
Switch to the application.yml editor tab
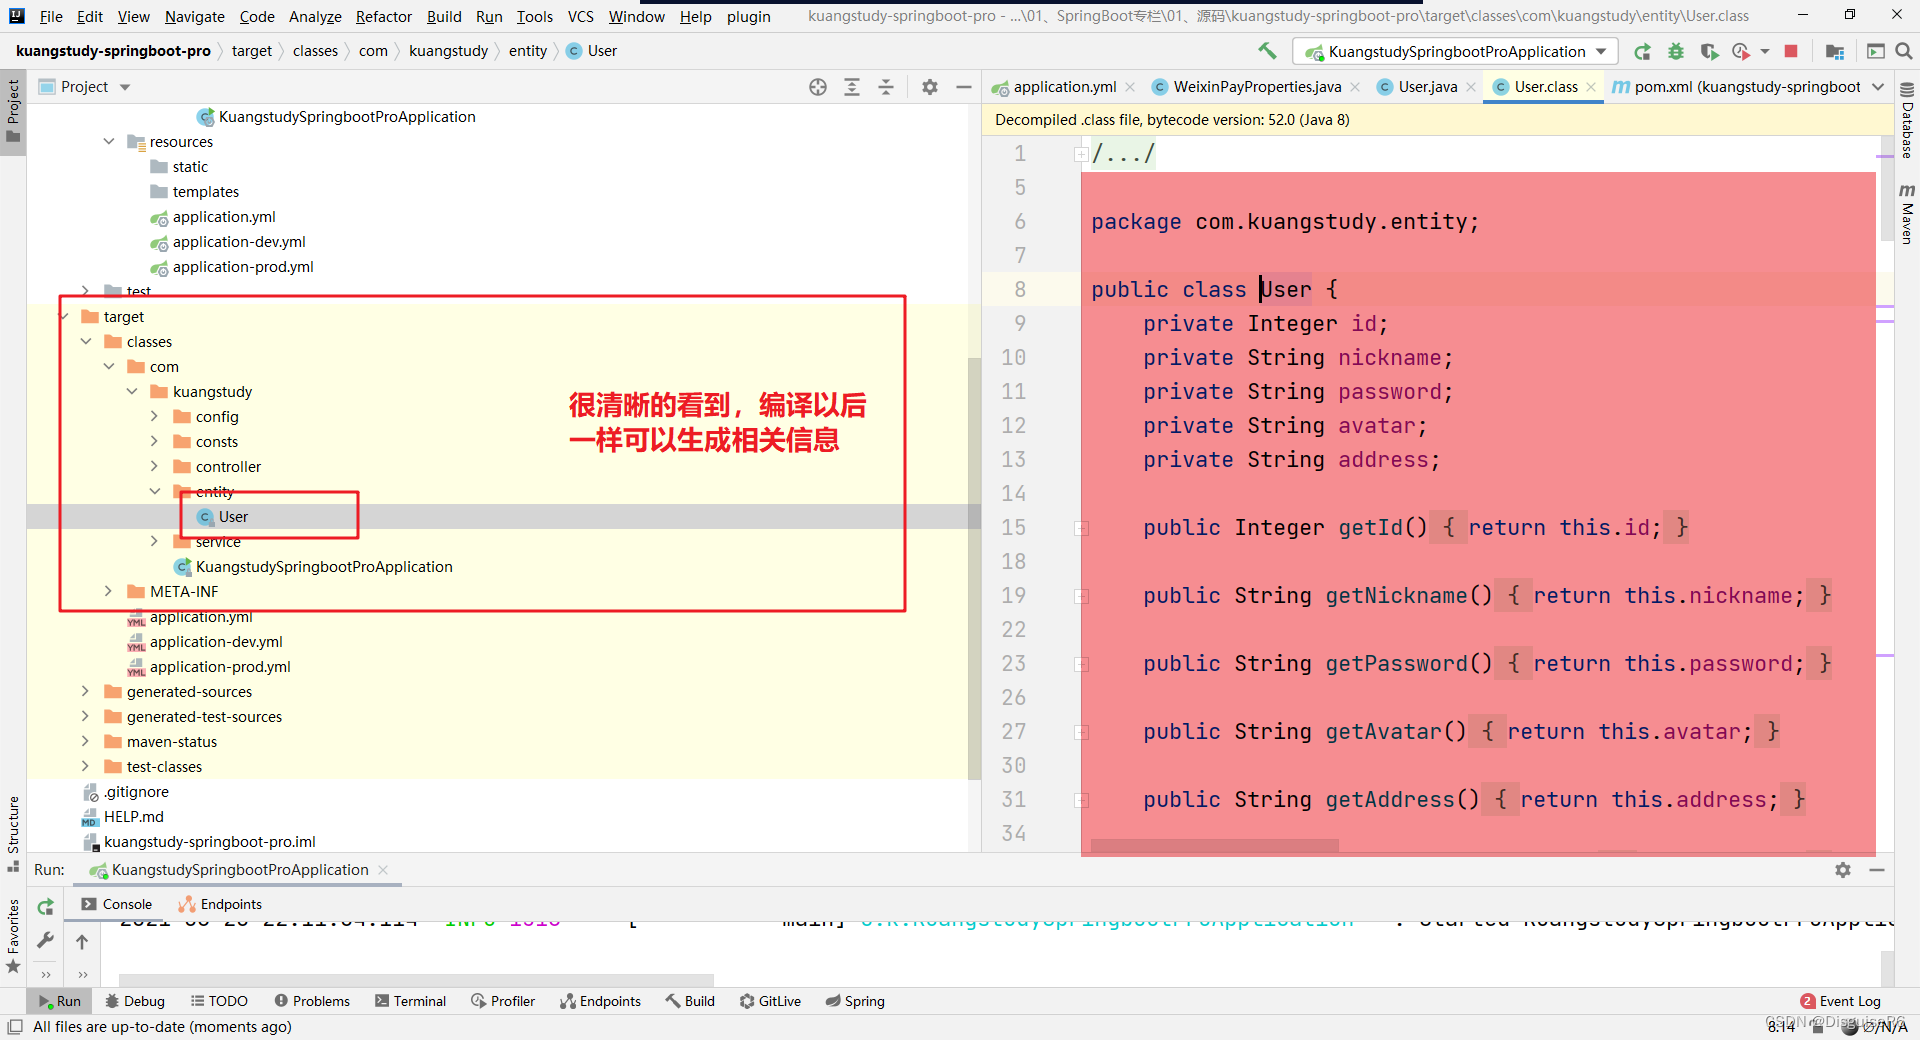point(1064,87)
